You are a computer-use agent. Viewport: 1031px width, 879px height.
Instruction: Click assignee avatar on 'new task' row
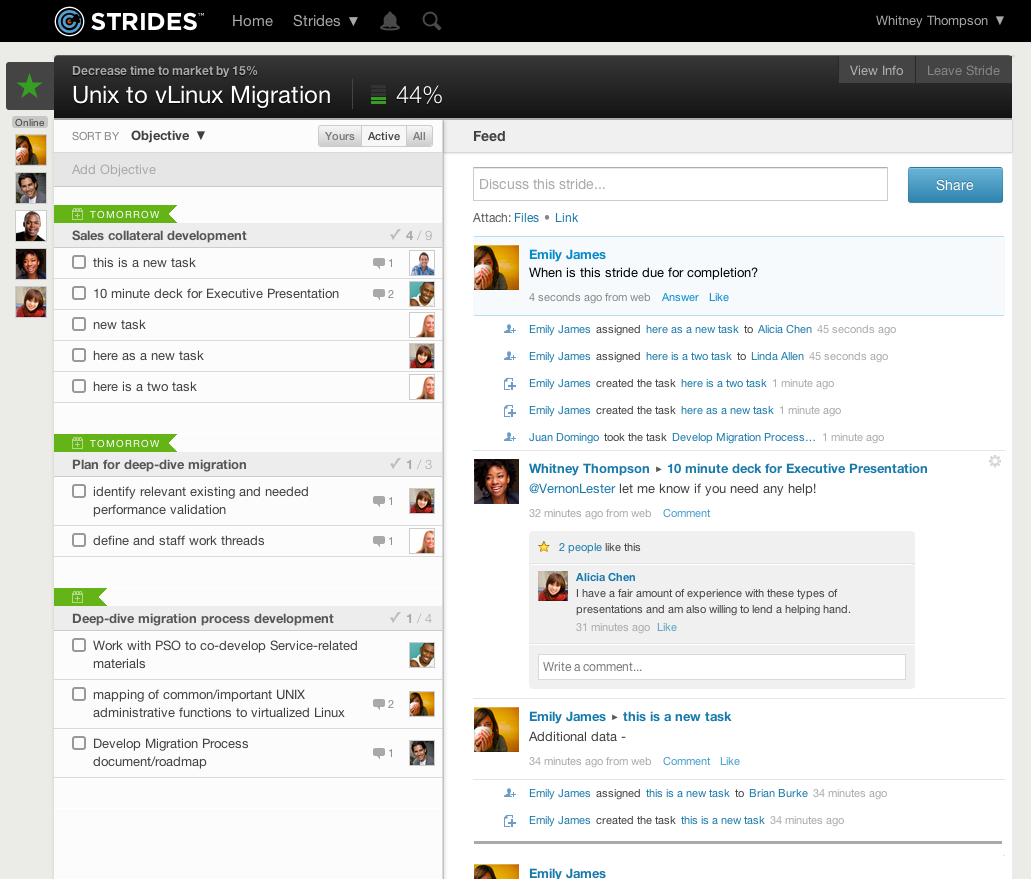coord(422,325)
